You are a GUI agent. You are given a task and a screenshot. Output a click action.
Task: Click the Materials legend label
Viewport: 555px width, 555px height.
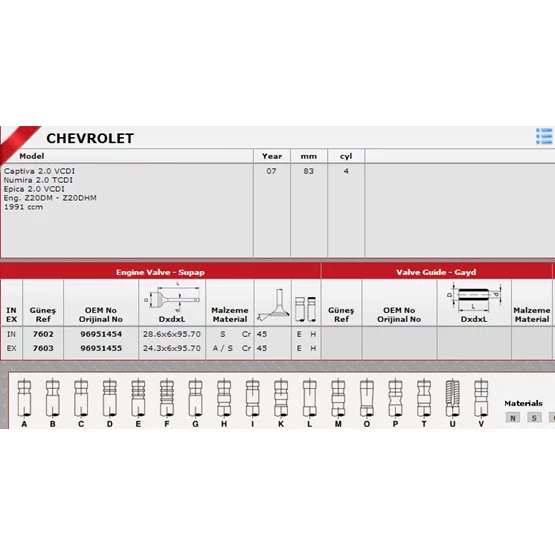(x=523, y=403)
